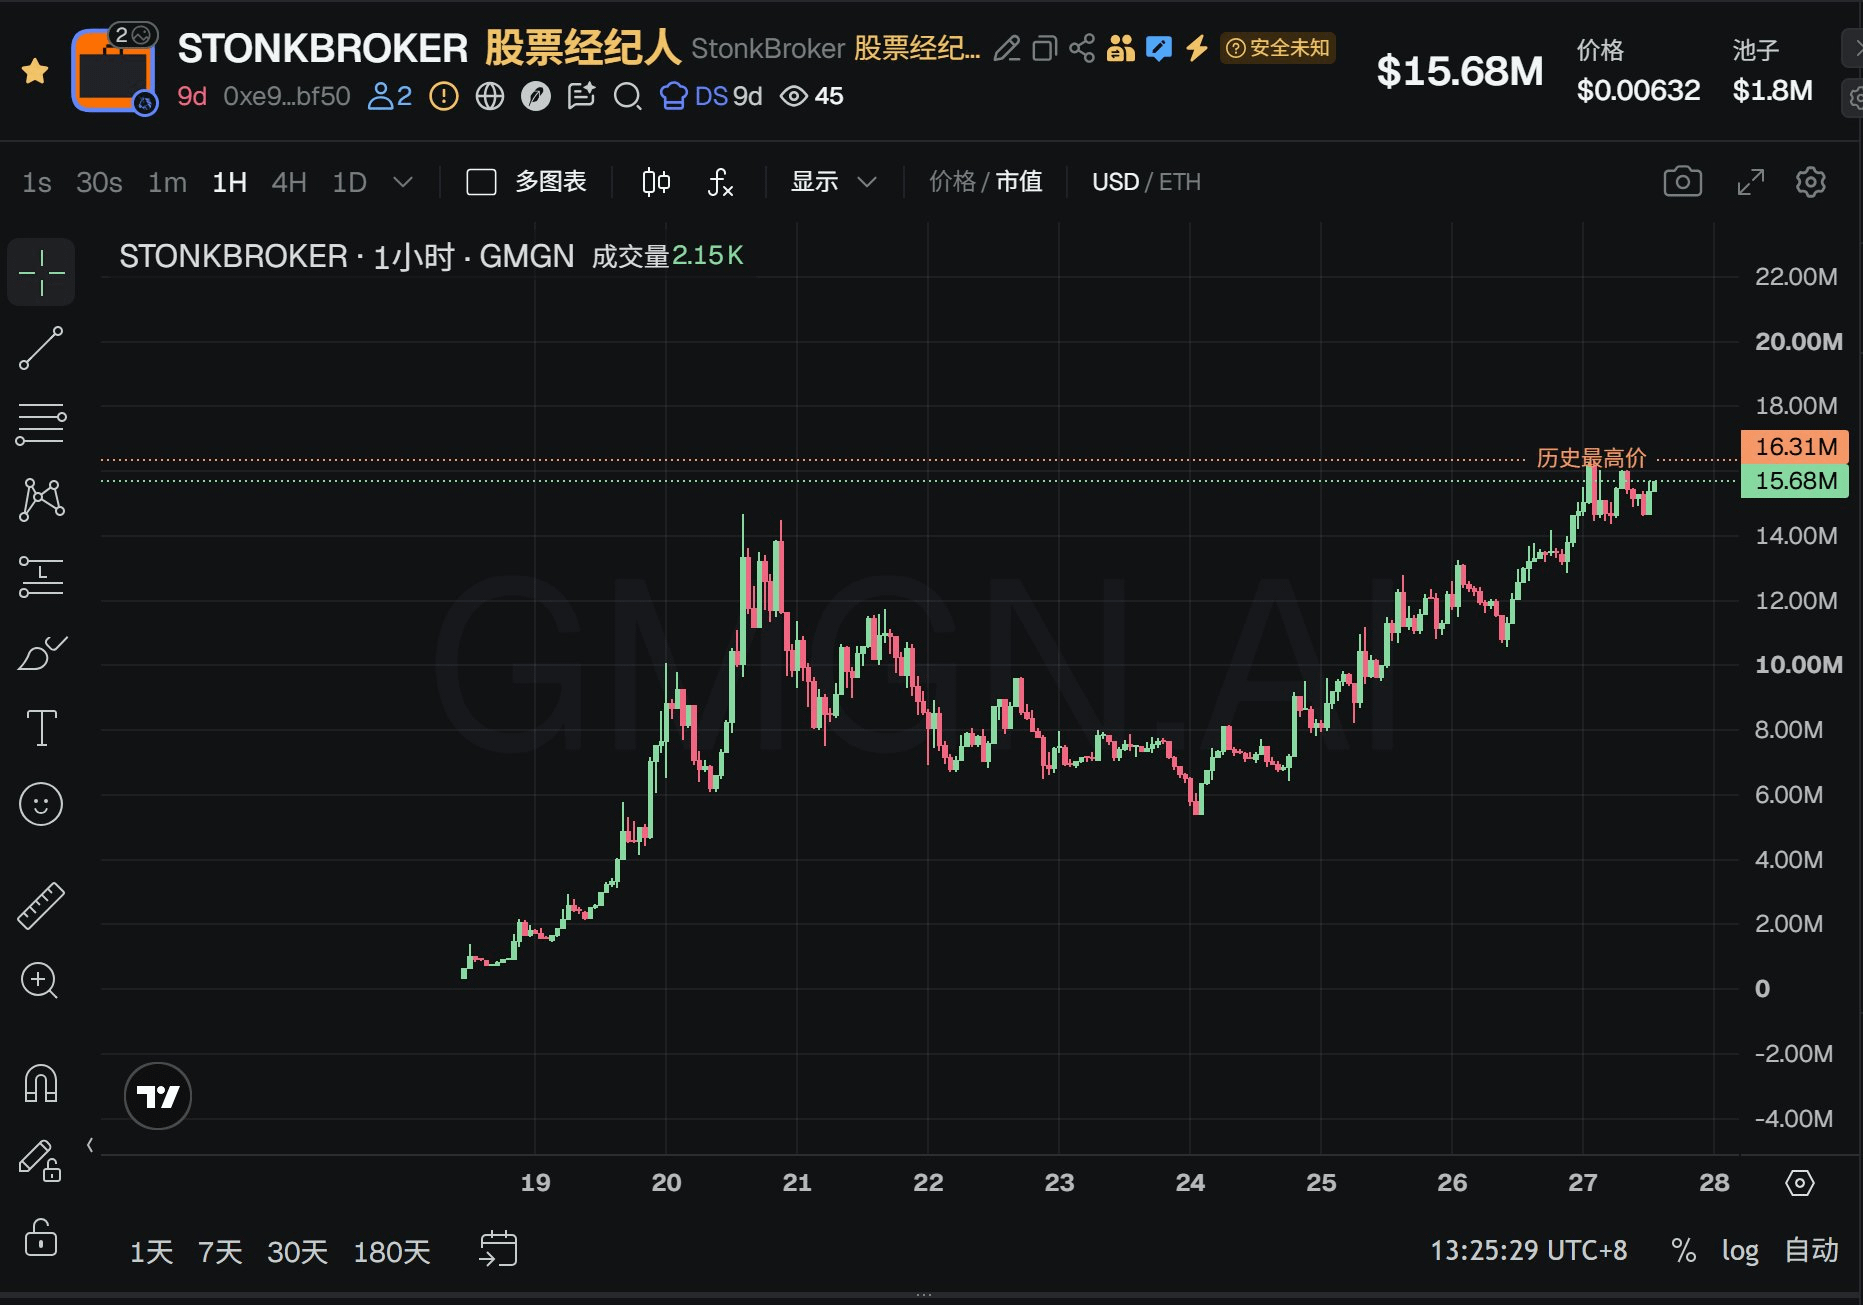Screen dimensions: 1863x1305
Task: Select the crosshair cursor tool
Action: [41, 272]
